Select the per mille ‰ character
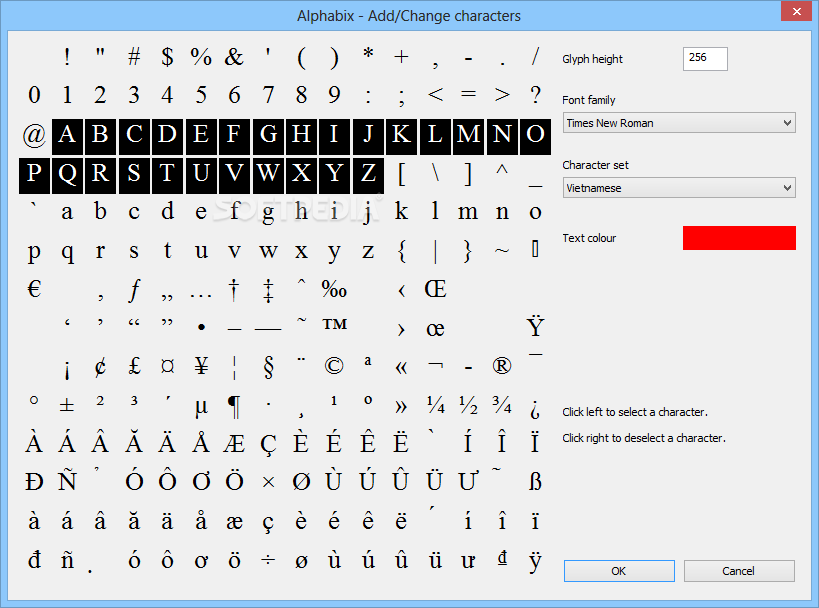The width and height of the screenshot is (819, 608). (334, 289)
